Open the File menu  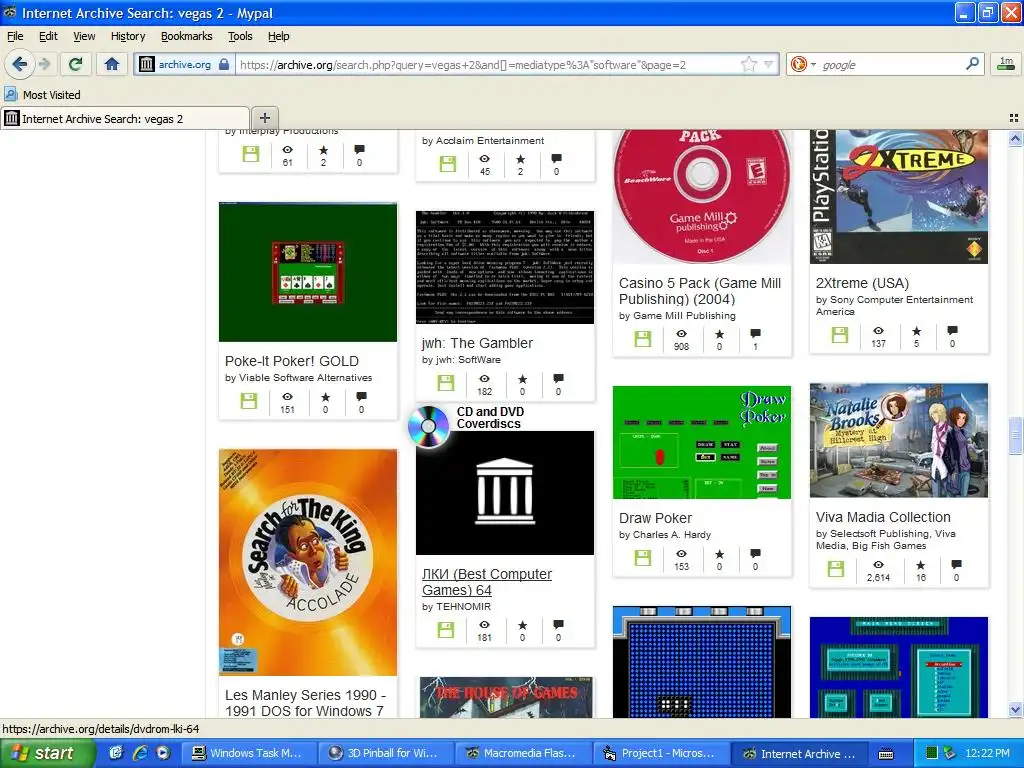click(x=15, y=37)
